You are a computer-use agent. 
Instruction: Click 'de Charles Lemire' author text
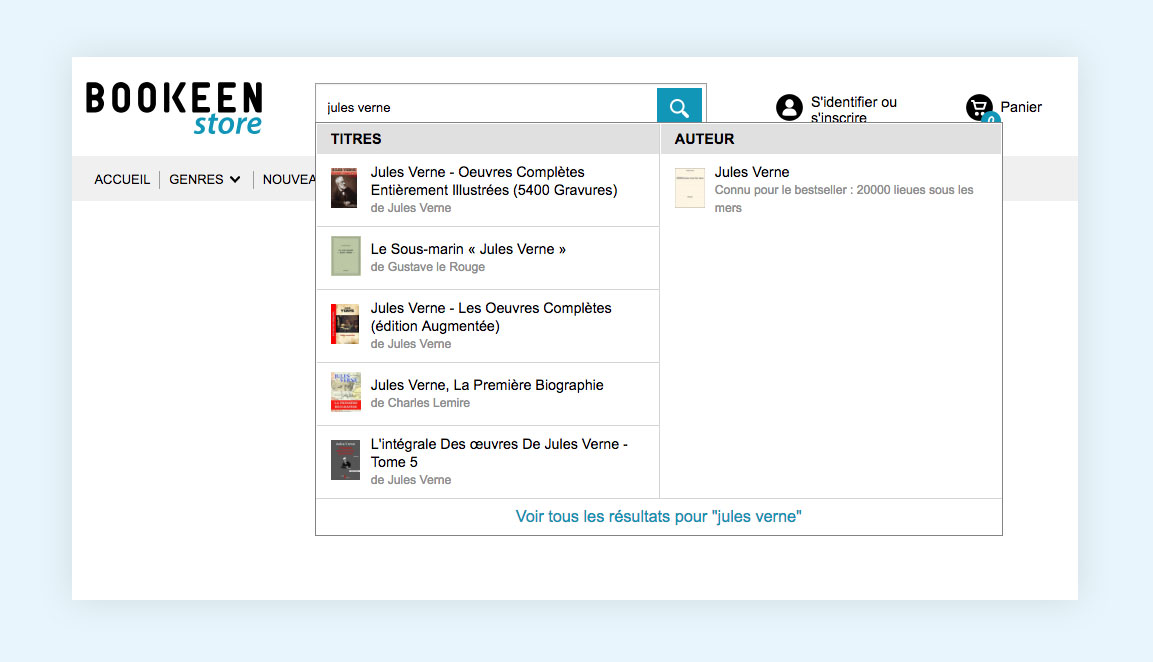click(x=420, y=403)
